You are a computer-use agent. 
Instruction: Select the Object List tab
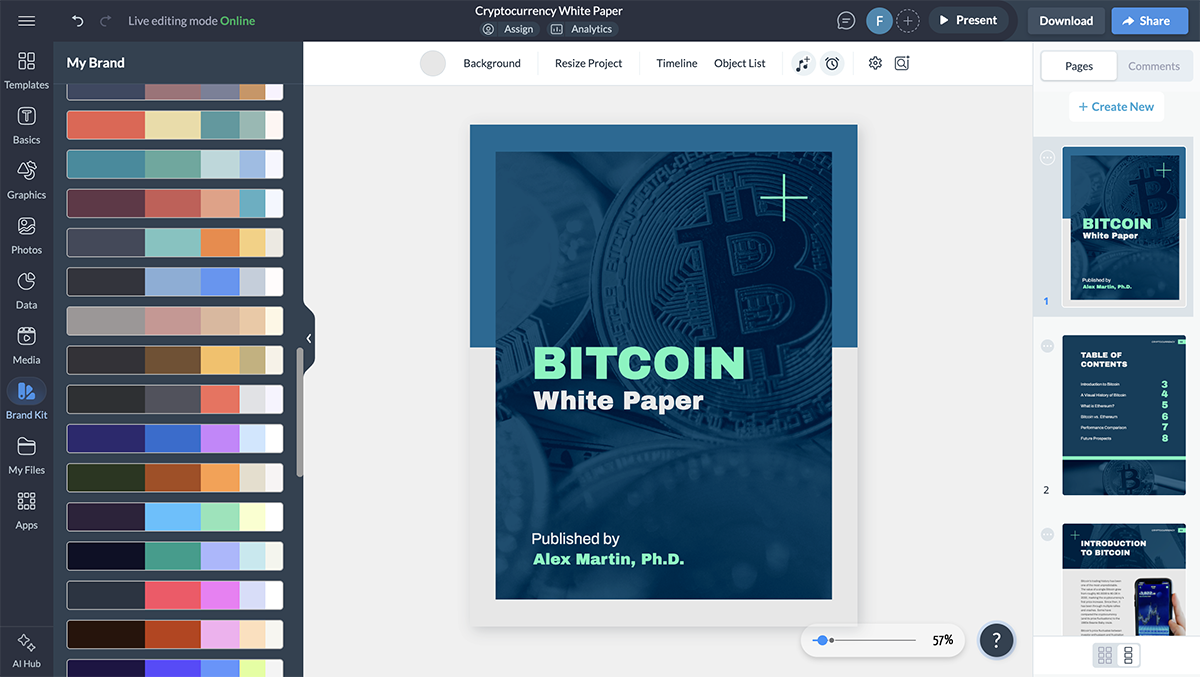click(x=739, y=63)
